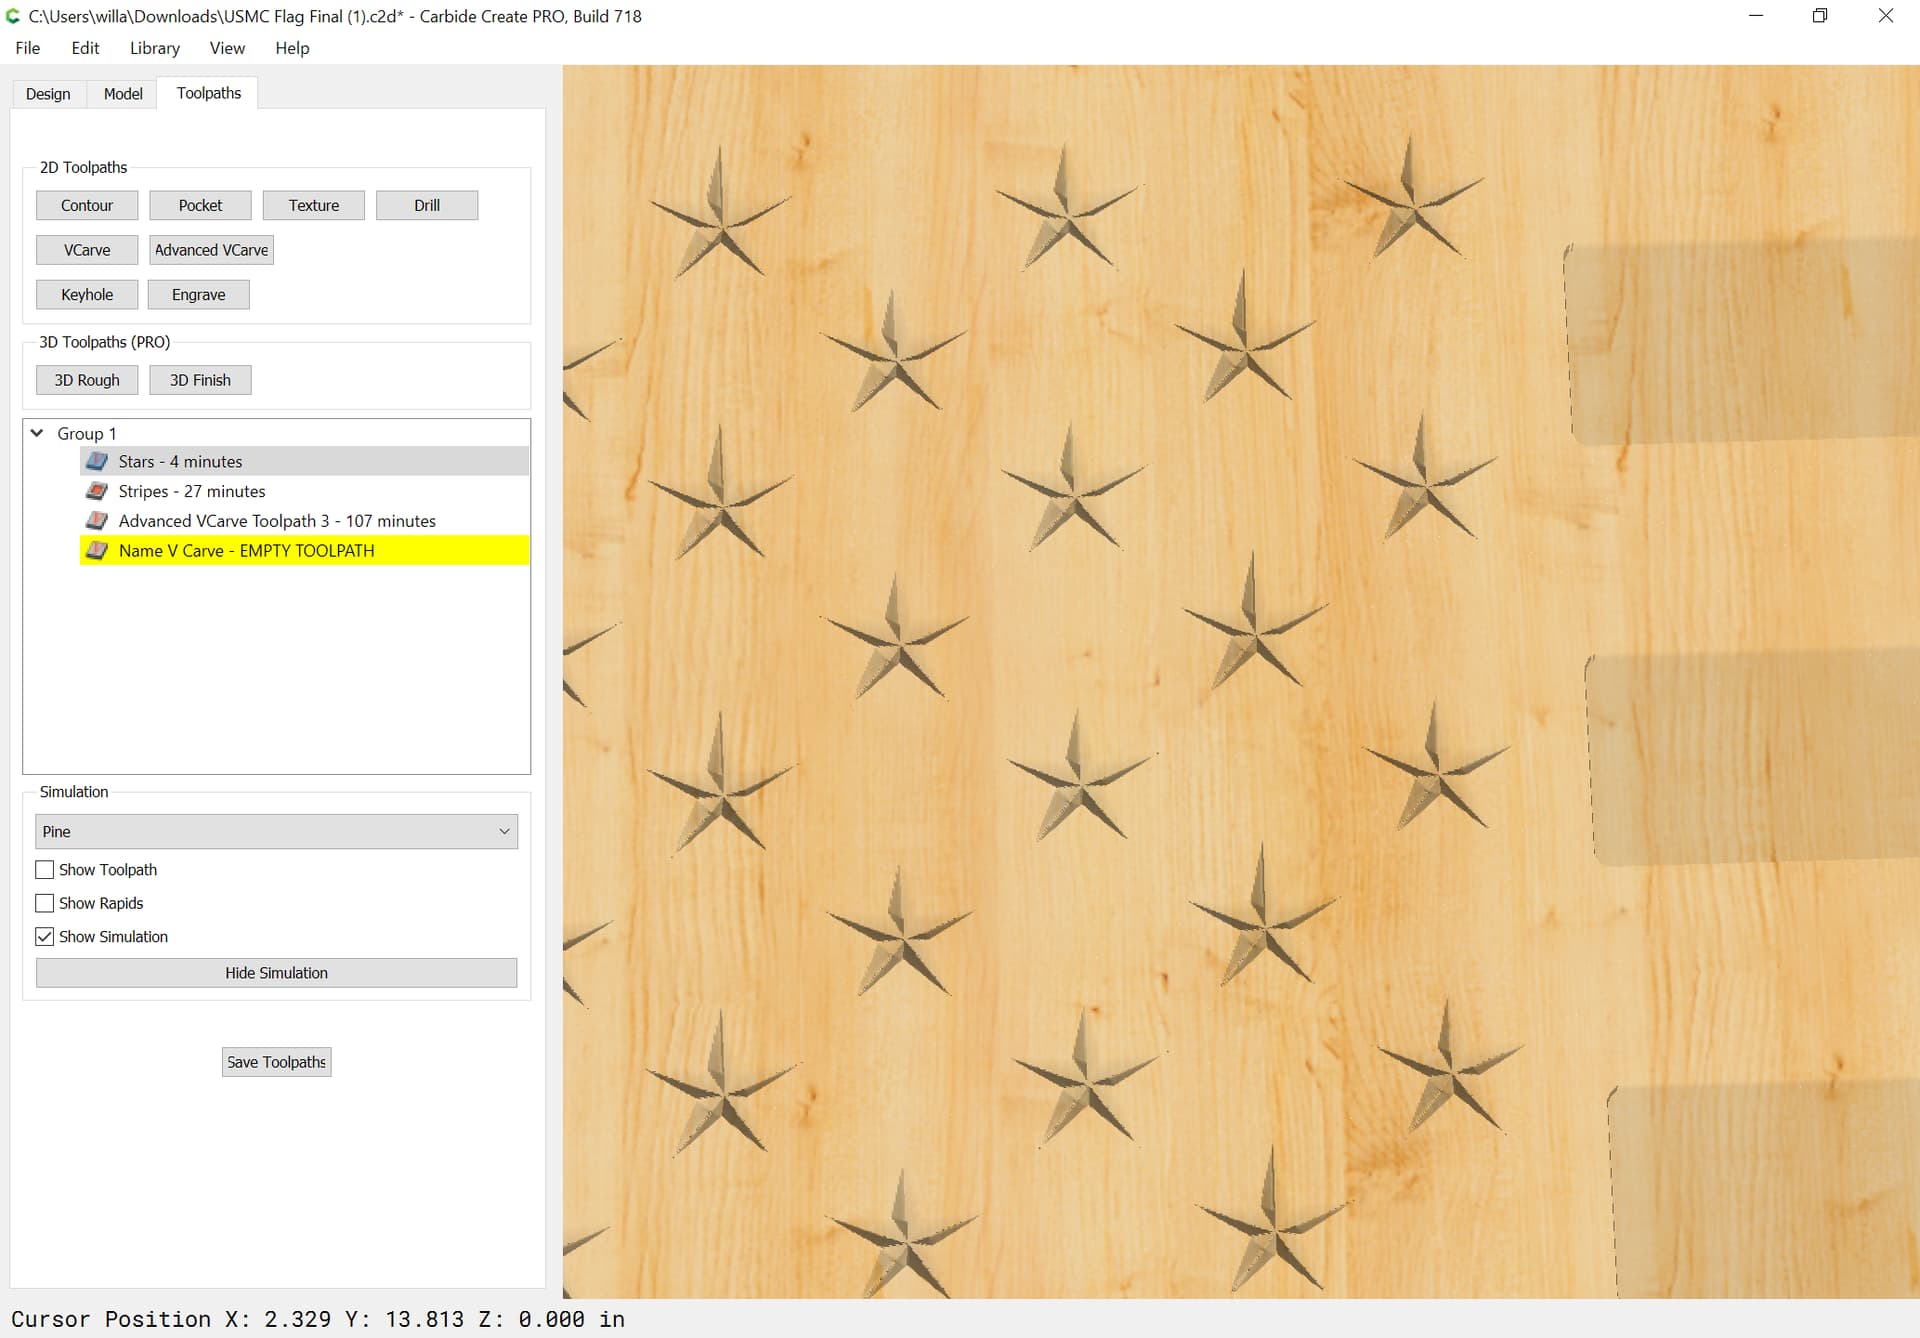Open the Library menu

tap(154, 48)
